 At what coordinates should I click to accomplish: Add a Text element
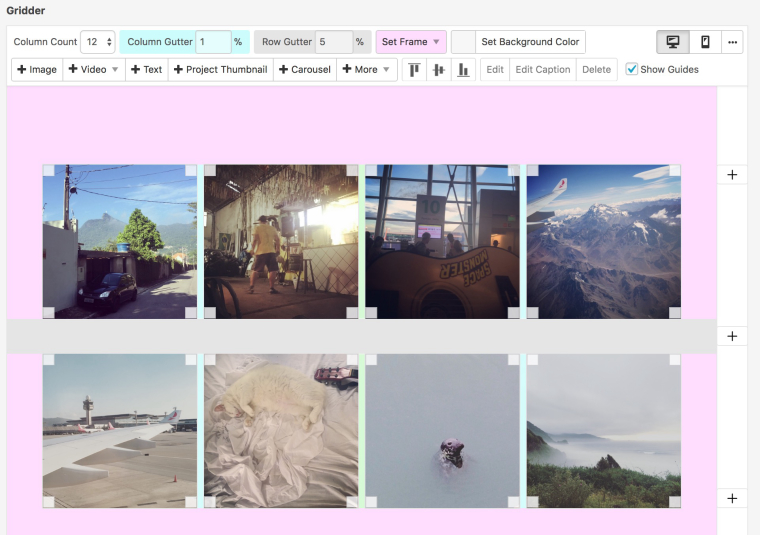click(x=146, y=70)
